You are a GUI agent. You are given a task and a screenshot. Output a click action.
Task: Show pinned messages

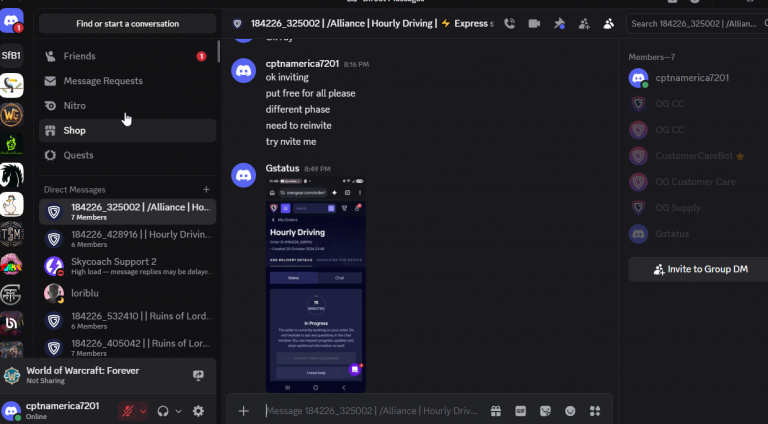(x=559, y=24)
